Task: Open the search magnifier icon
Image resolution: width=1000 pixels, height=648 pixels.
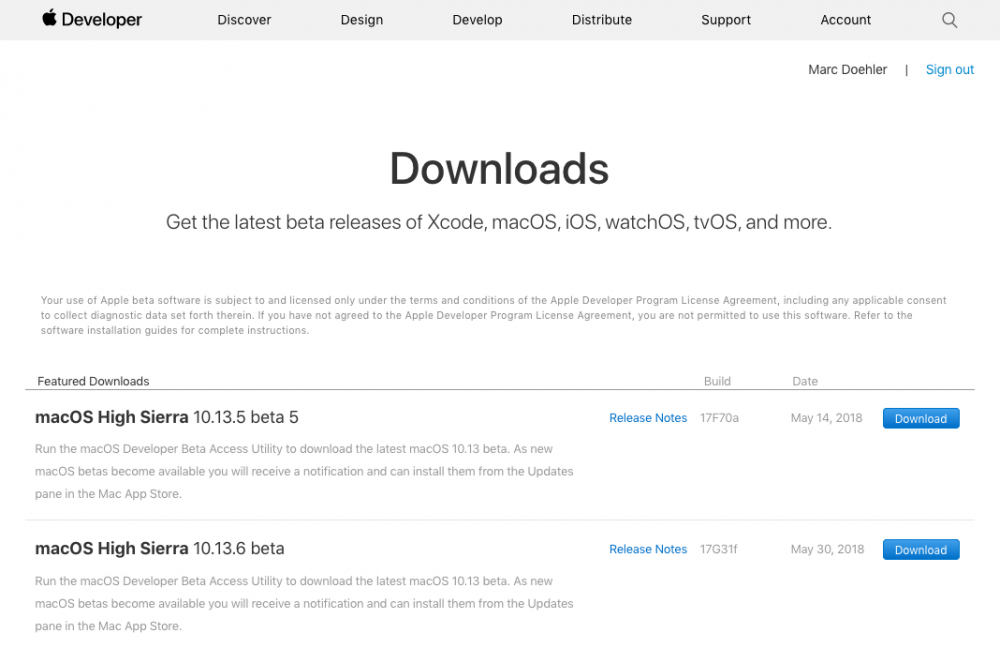Action: point(950,20)
